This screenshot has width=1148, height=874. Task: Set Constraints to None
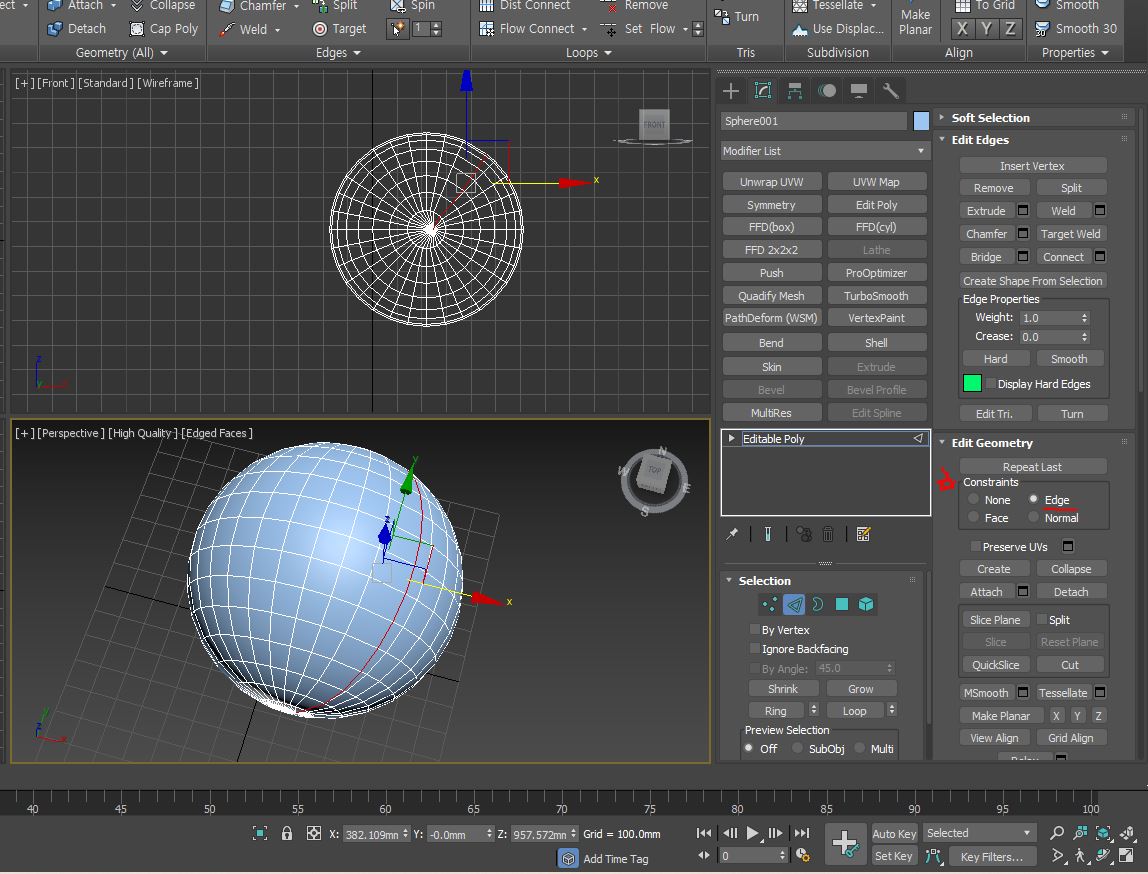(973, 499)
